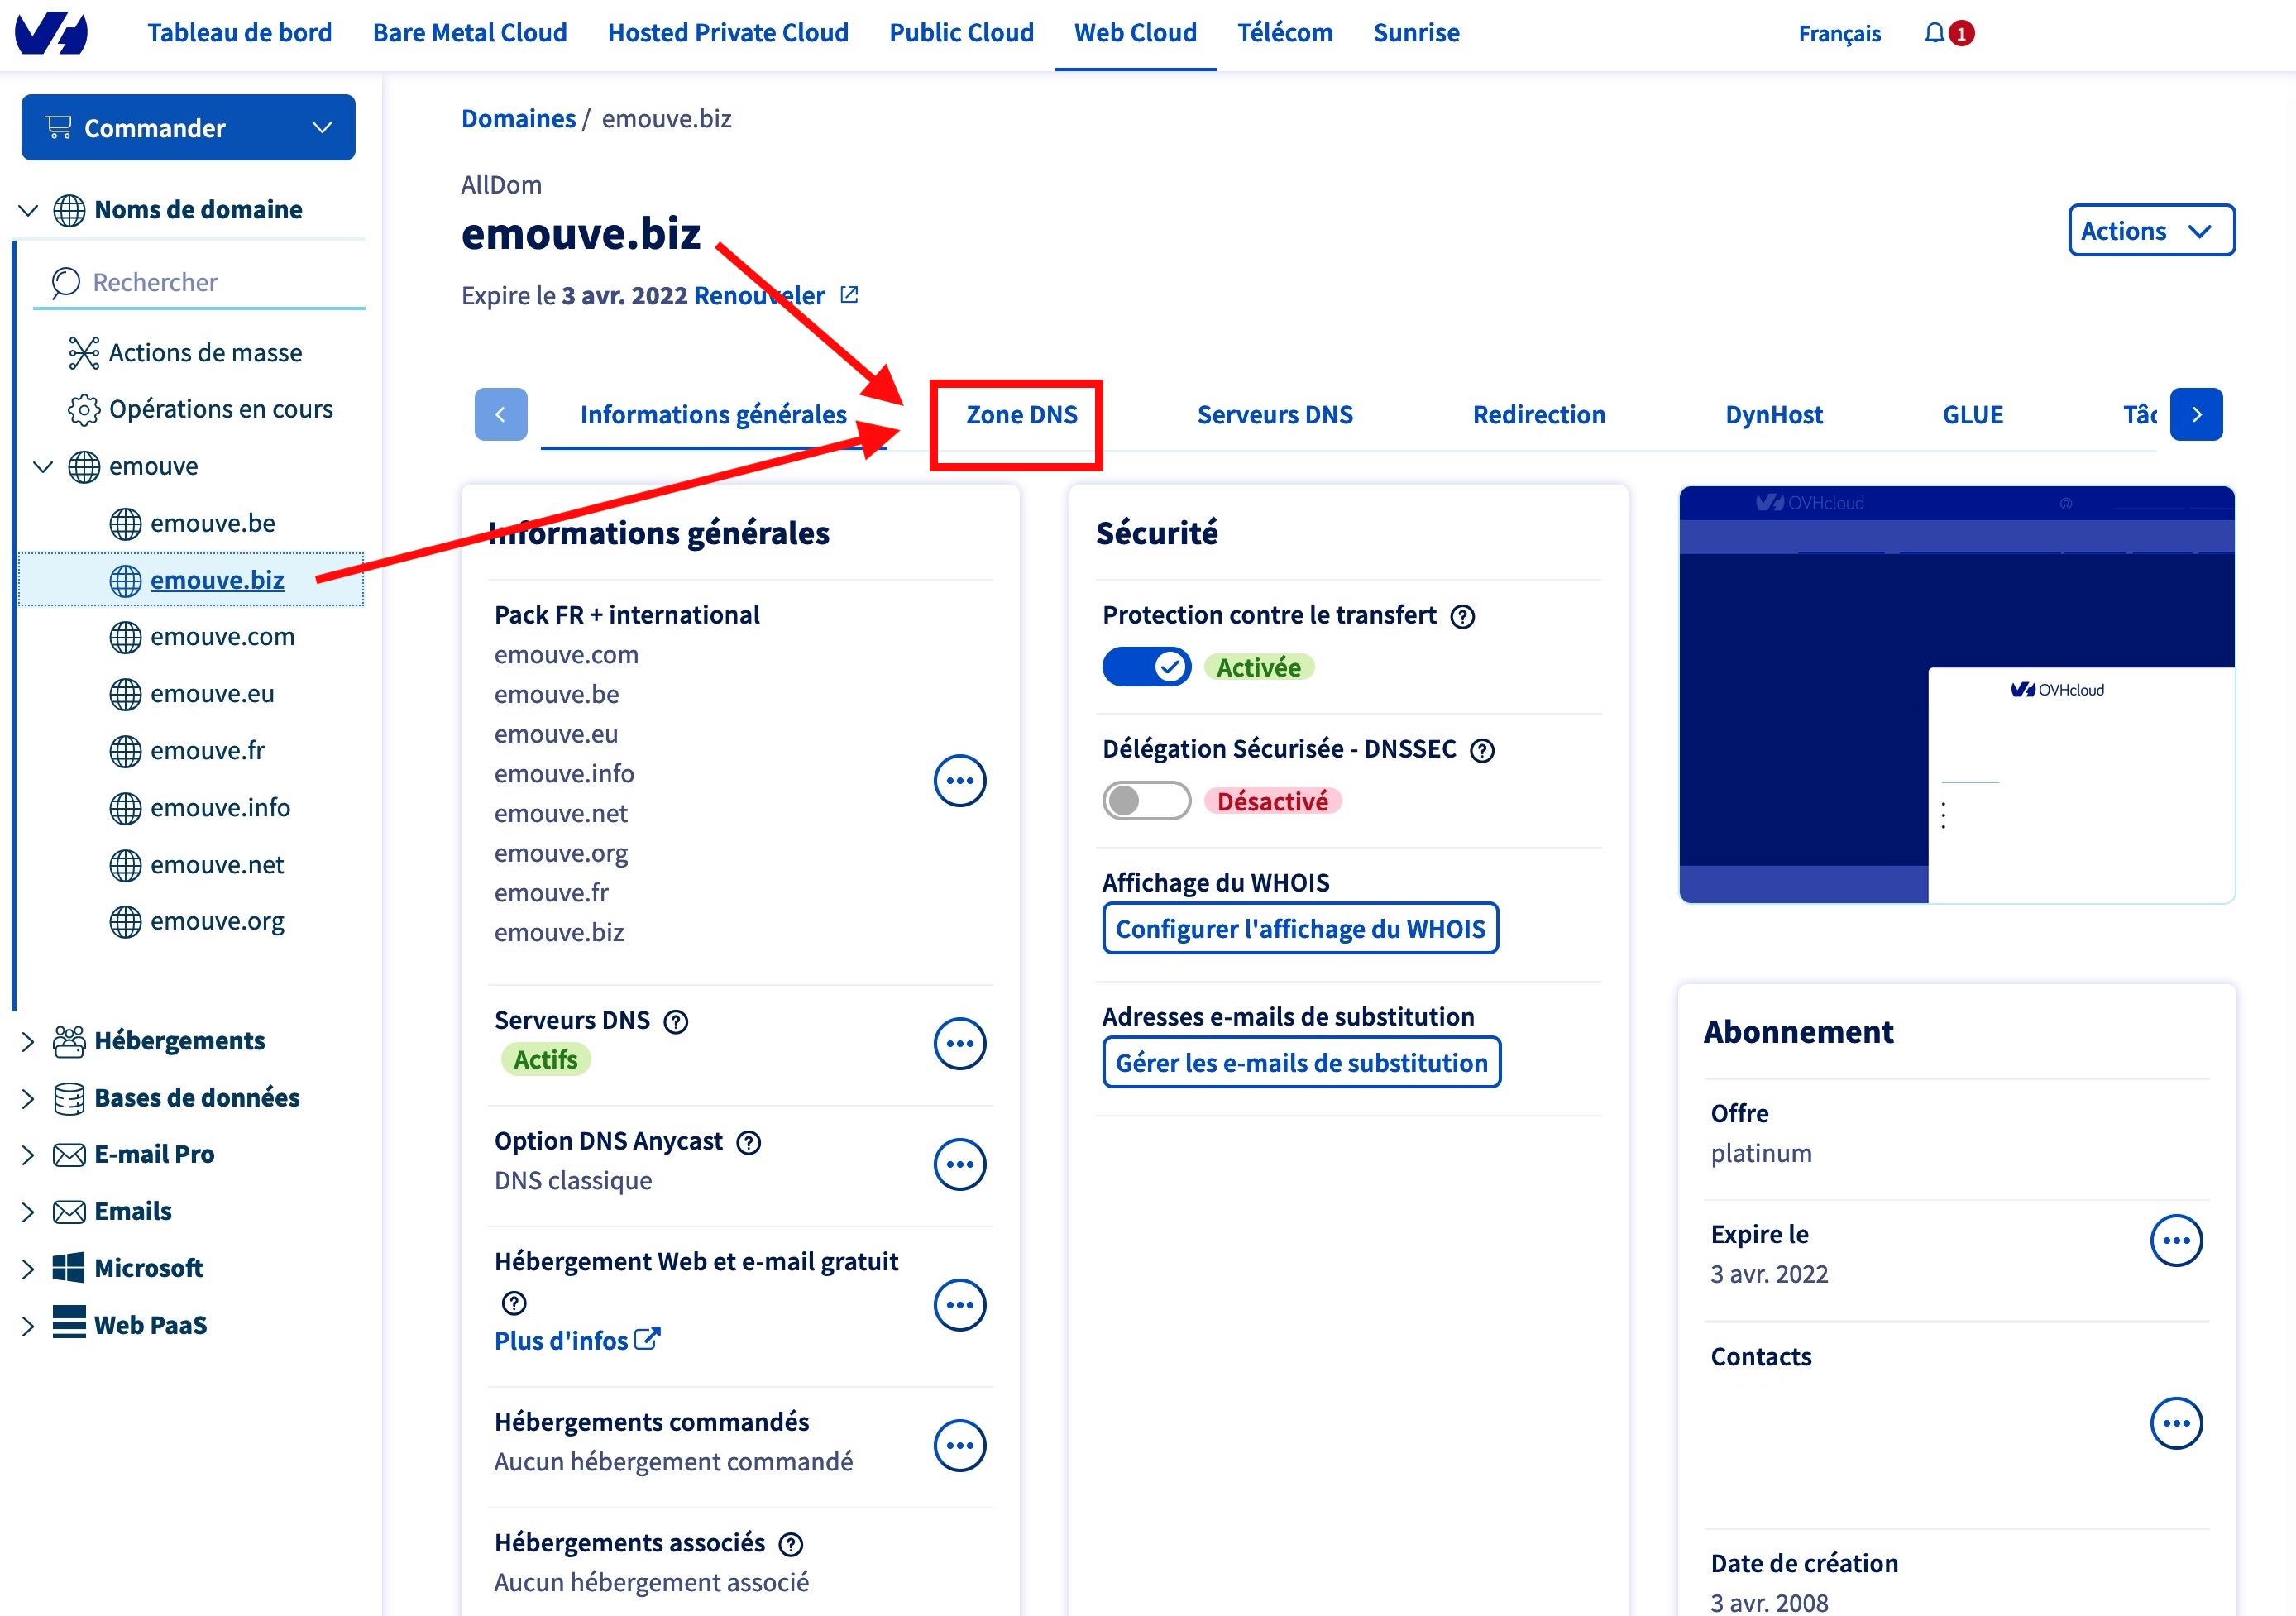Image resolution: width=2296 pixels, height=1616 pixels.
Task: Open Public Cloud in top navigation
Action: 961,33
